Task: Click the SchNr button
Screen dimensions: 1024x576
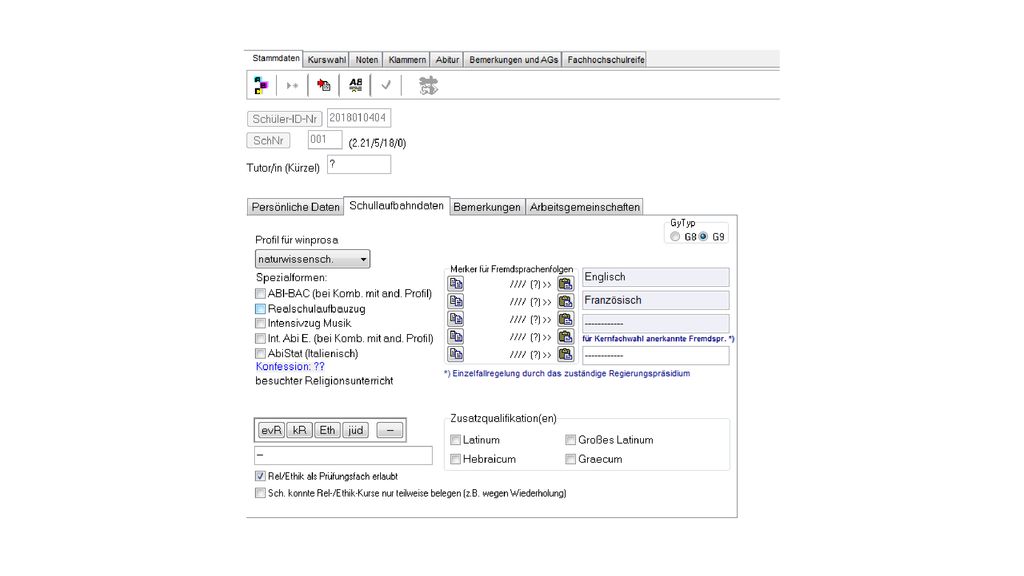Action: coord(268,140)
